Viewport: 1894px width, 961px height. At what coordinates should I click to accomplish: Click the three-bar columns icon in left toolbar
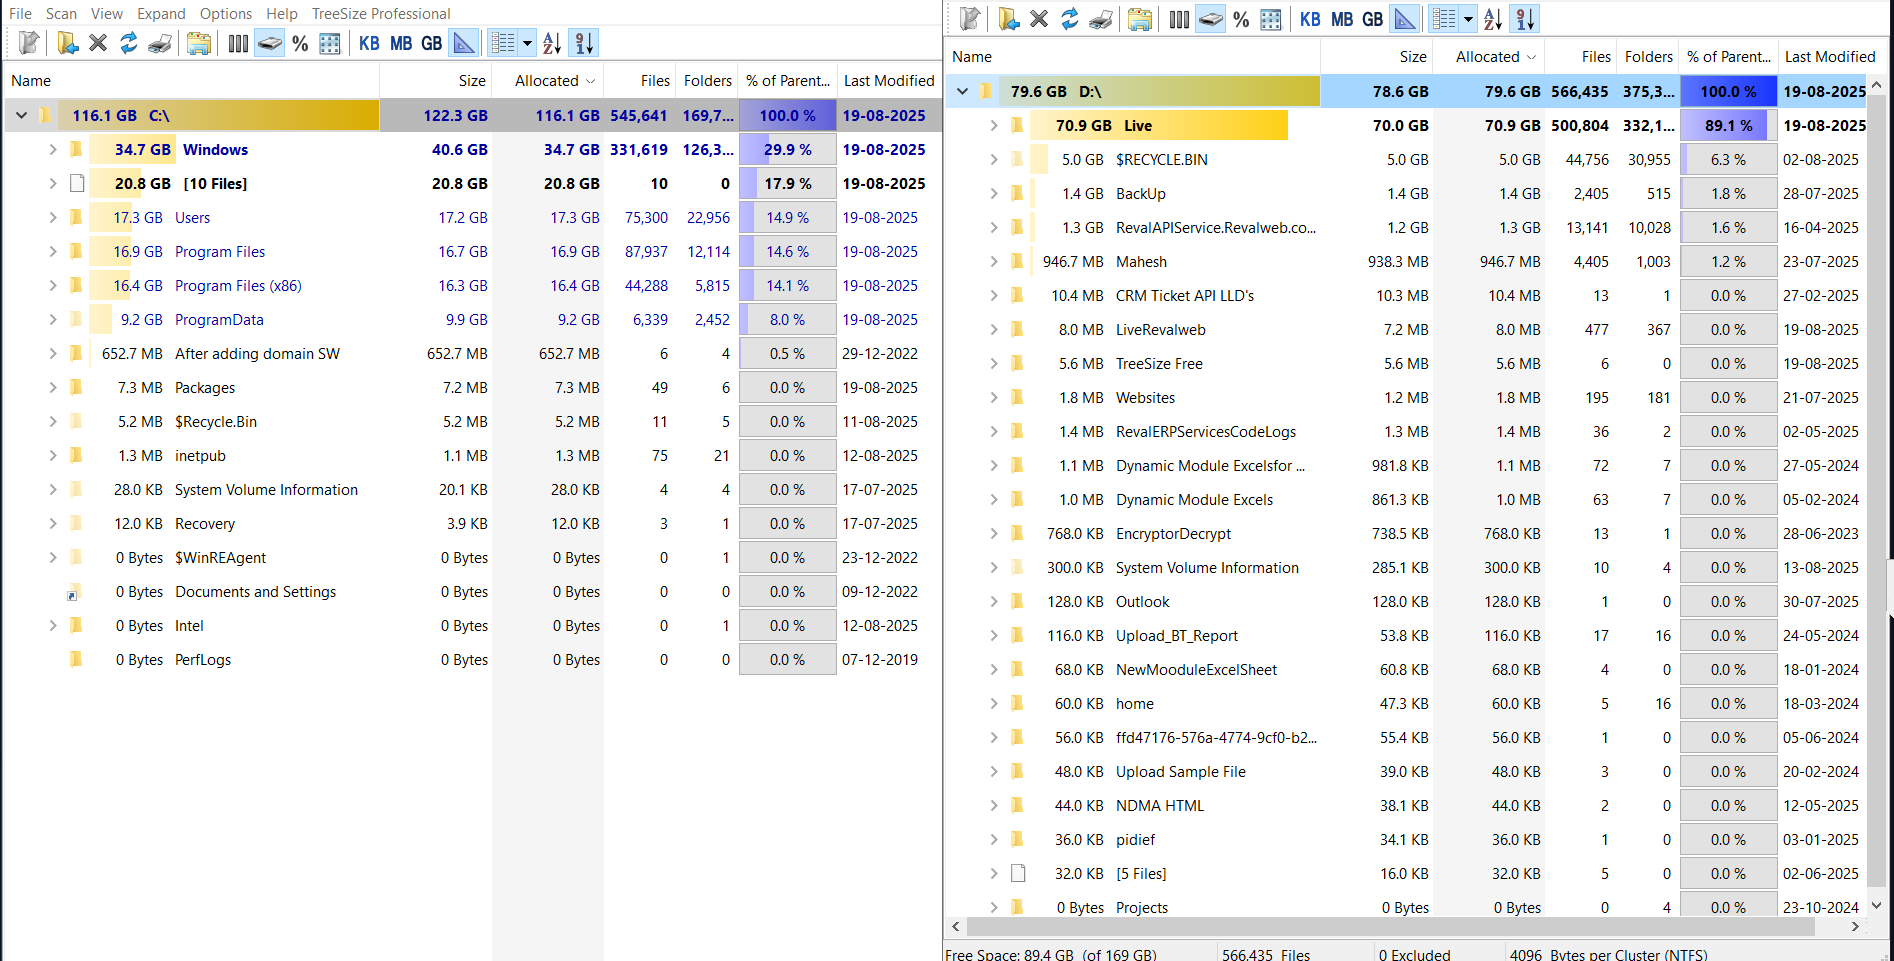238,43
